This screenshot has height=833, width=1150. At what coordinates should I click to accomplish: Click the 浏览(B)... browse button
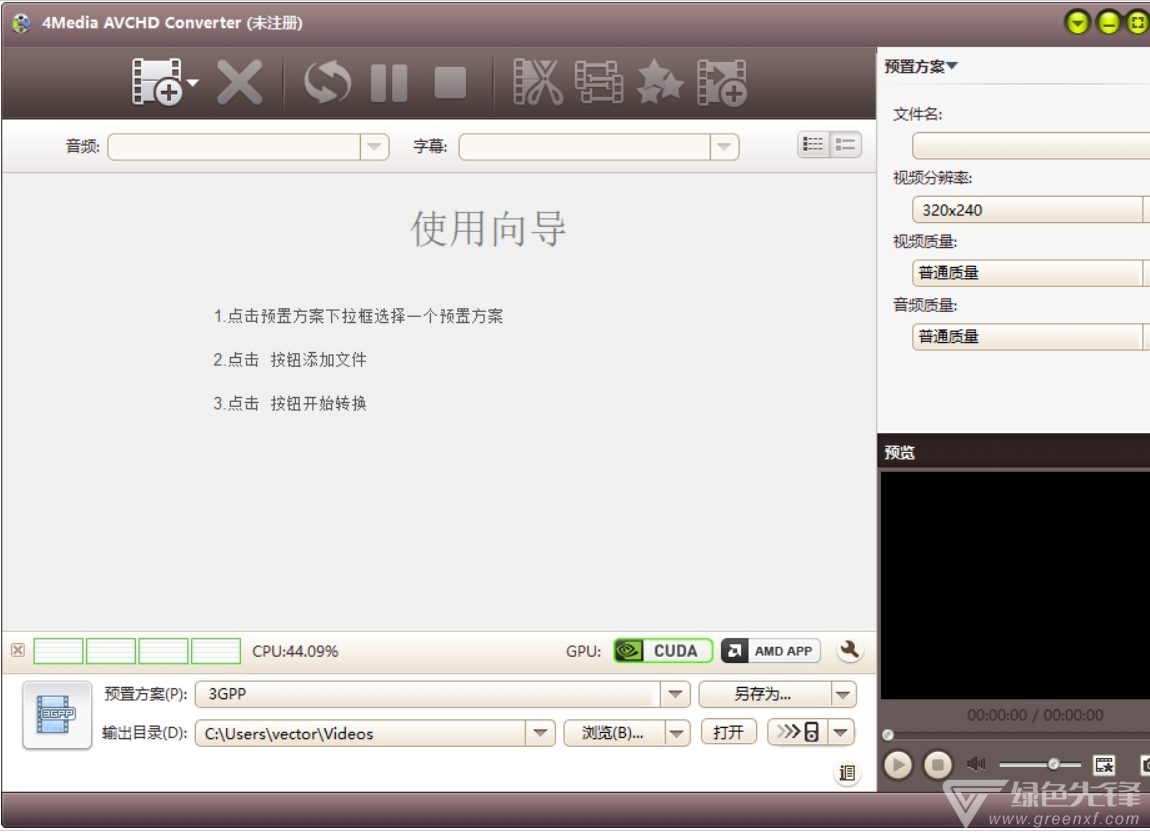(614, 733)
